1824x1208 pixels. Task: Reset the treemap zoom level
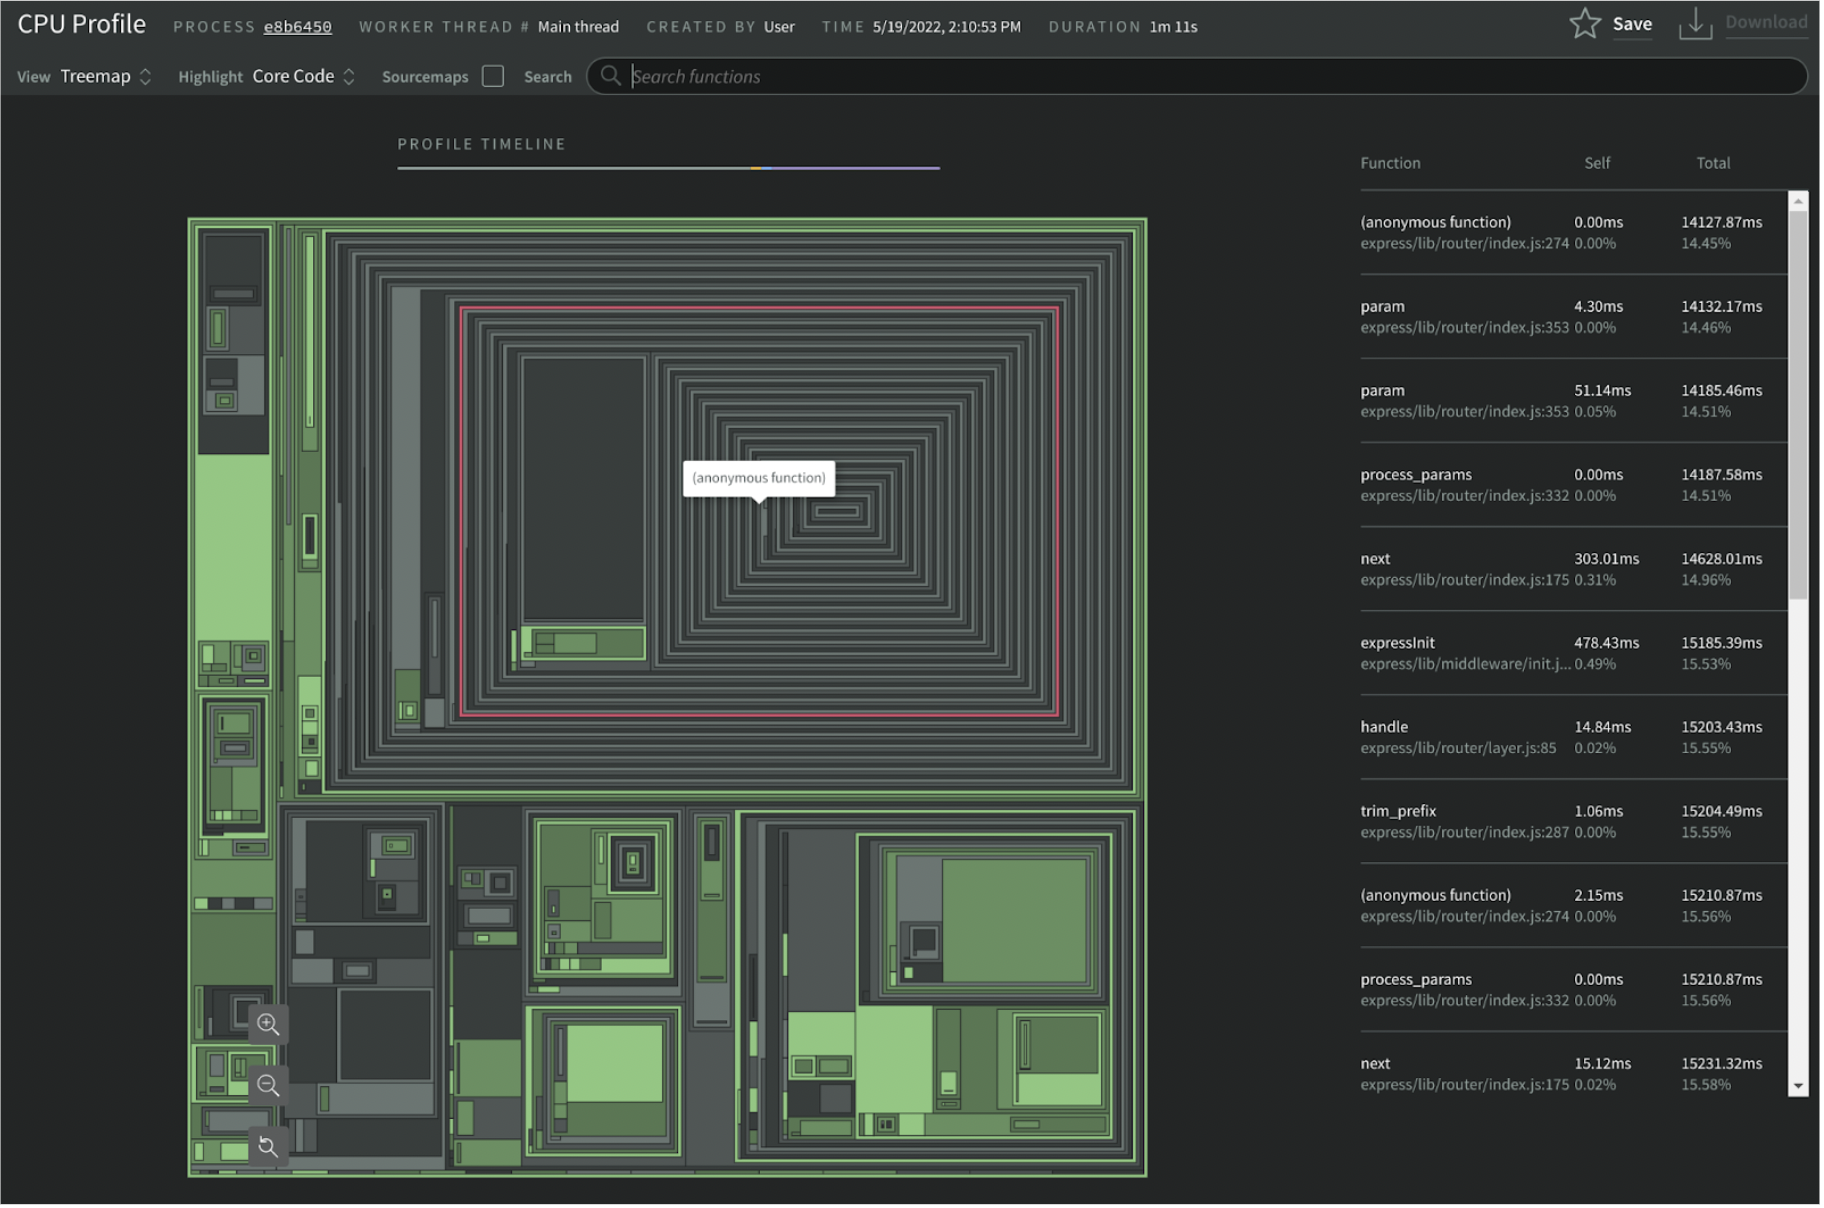tap(268, 1148)
